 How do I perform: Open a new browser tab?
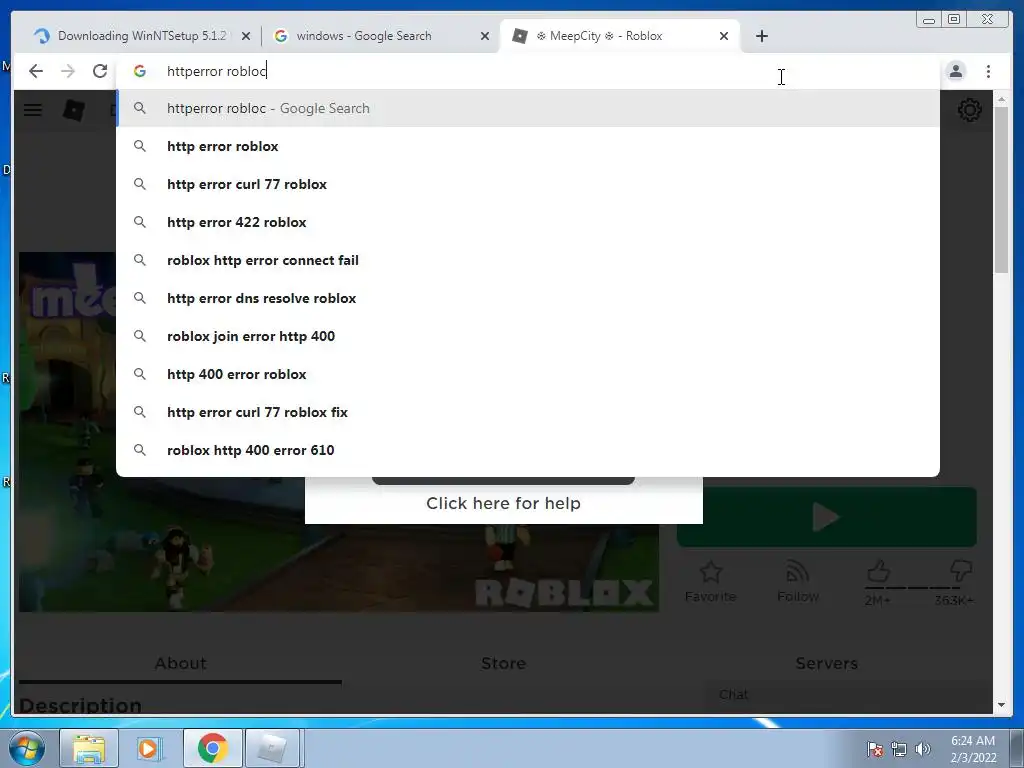click(x=761, y=36)
